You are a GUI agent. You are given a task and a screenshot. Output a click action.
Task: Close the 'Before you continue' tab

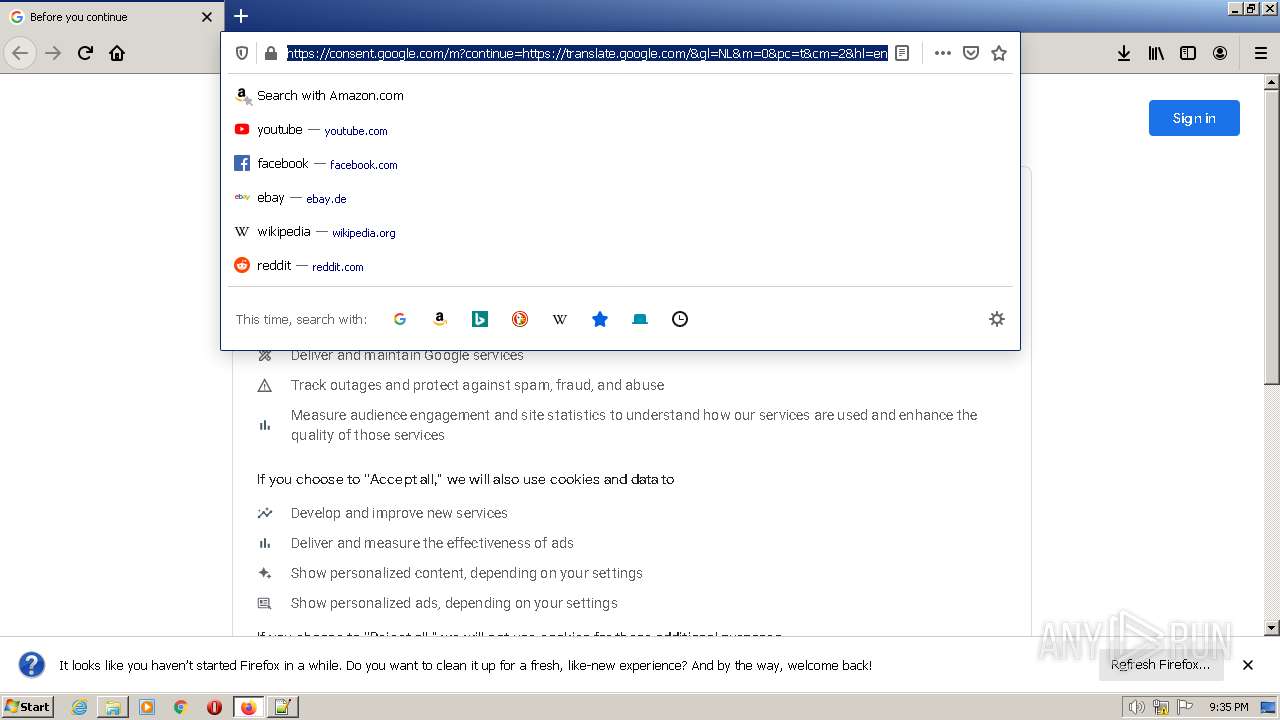pos(207,17)
